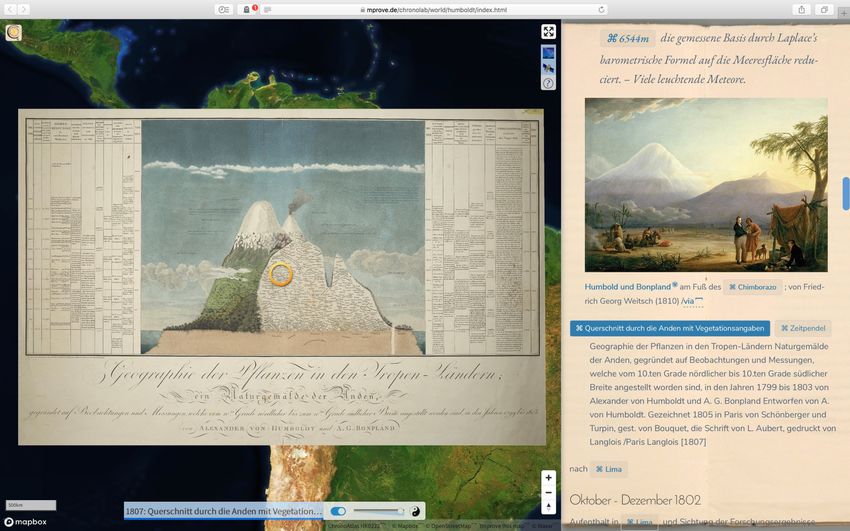This screenshot has height=531, width=850.
Task: Click the yin-yang blend mode icon
Action: pyautogui.click(x=415, y=511)
